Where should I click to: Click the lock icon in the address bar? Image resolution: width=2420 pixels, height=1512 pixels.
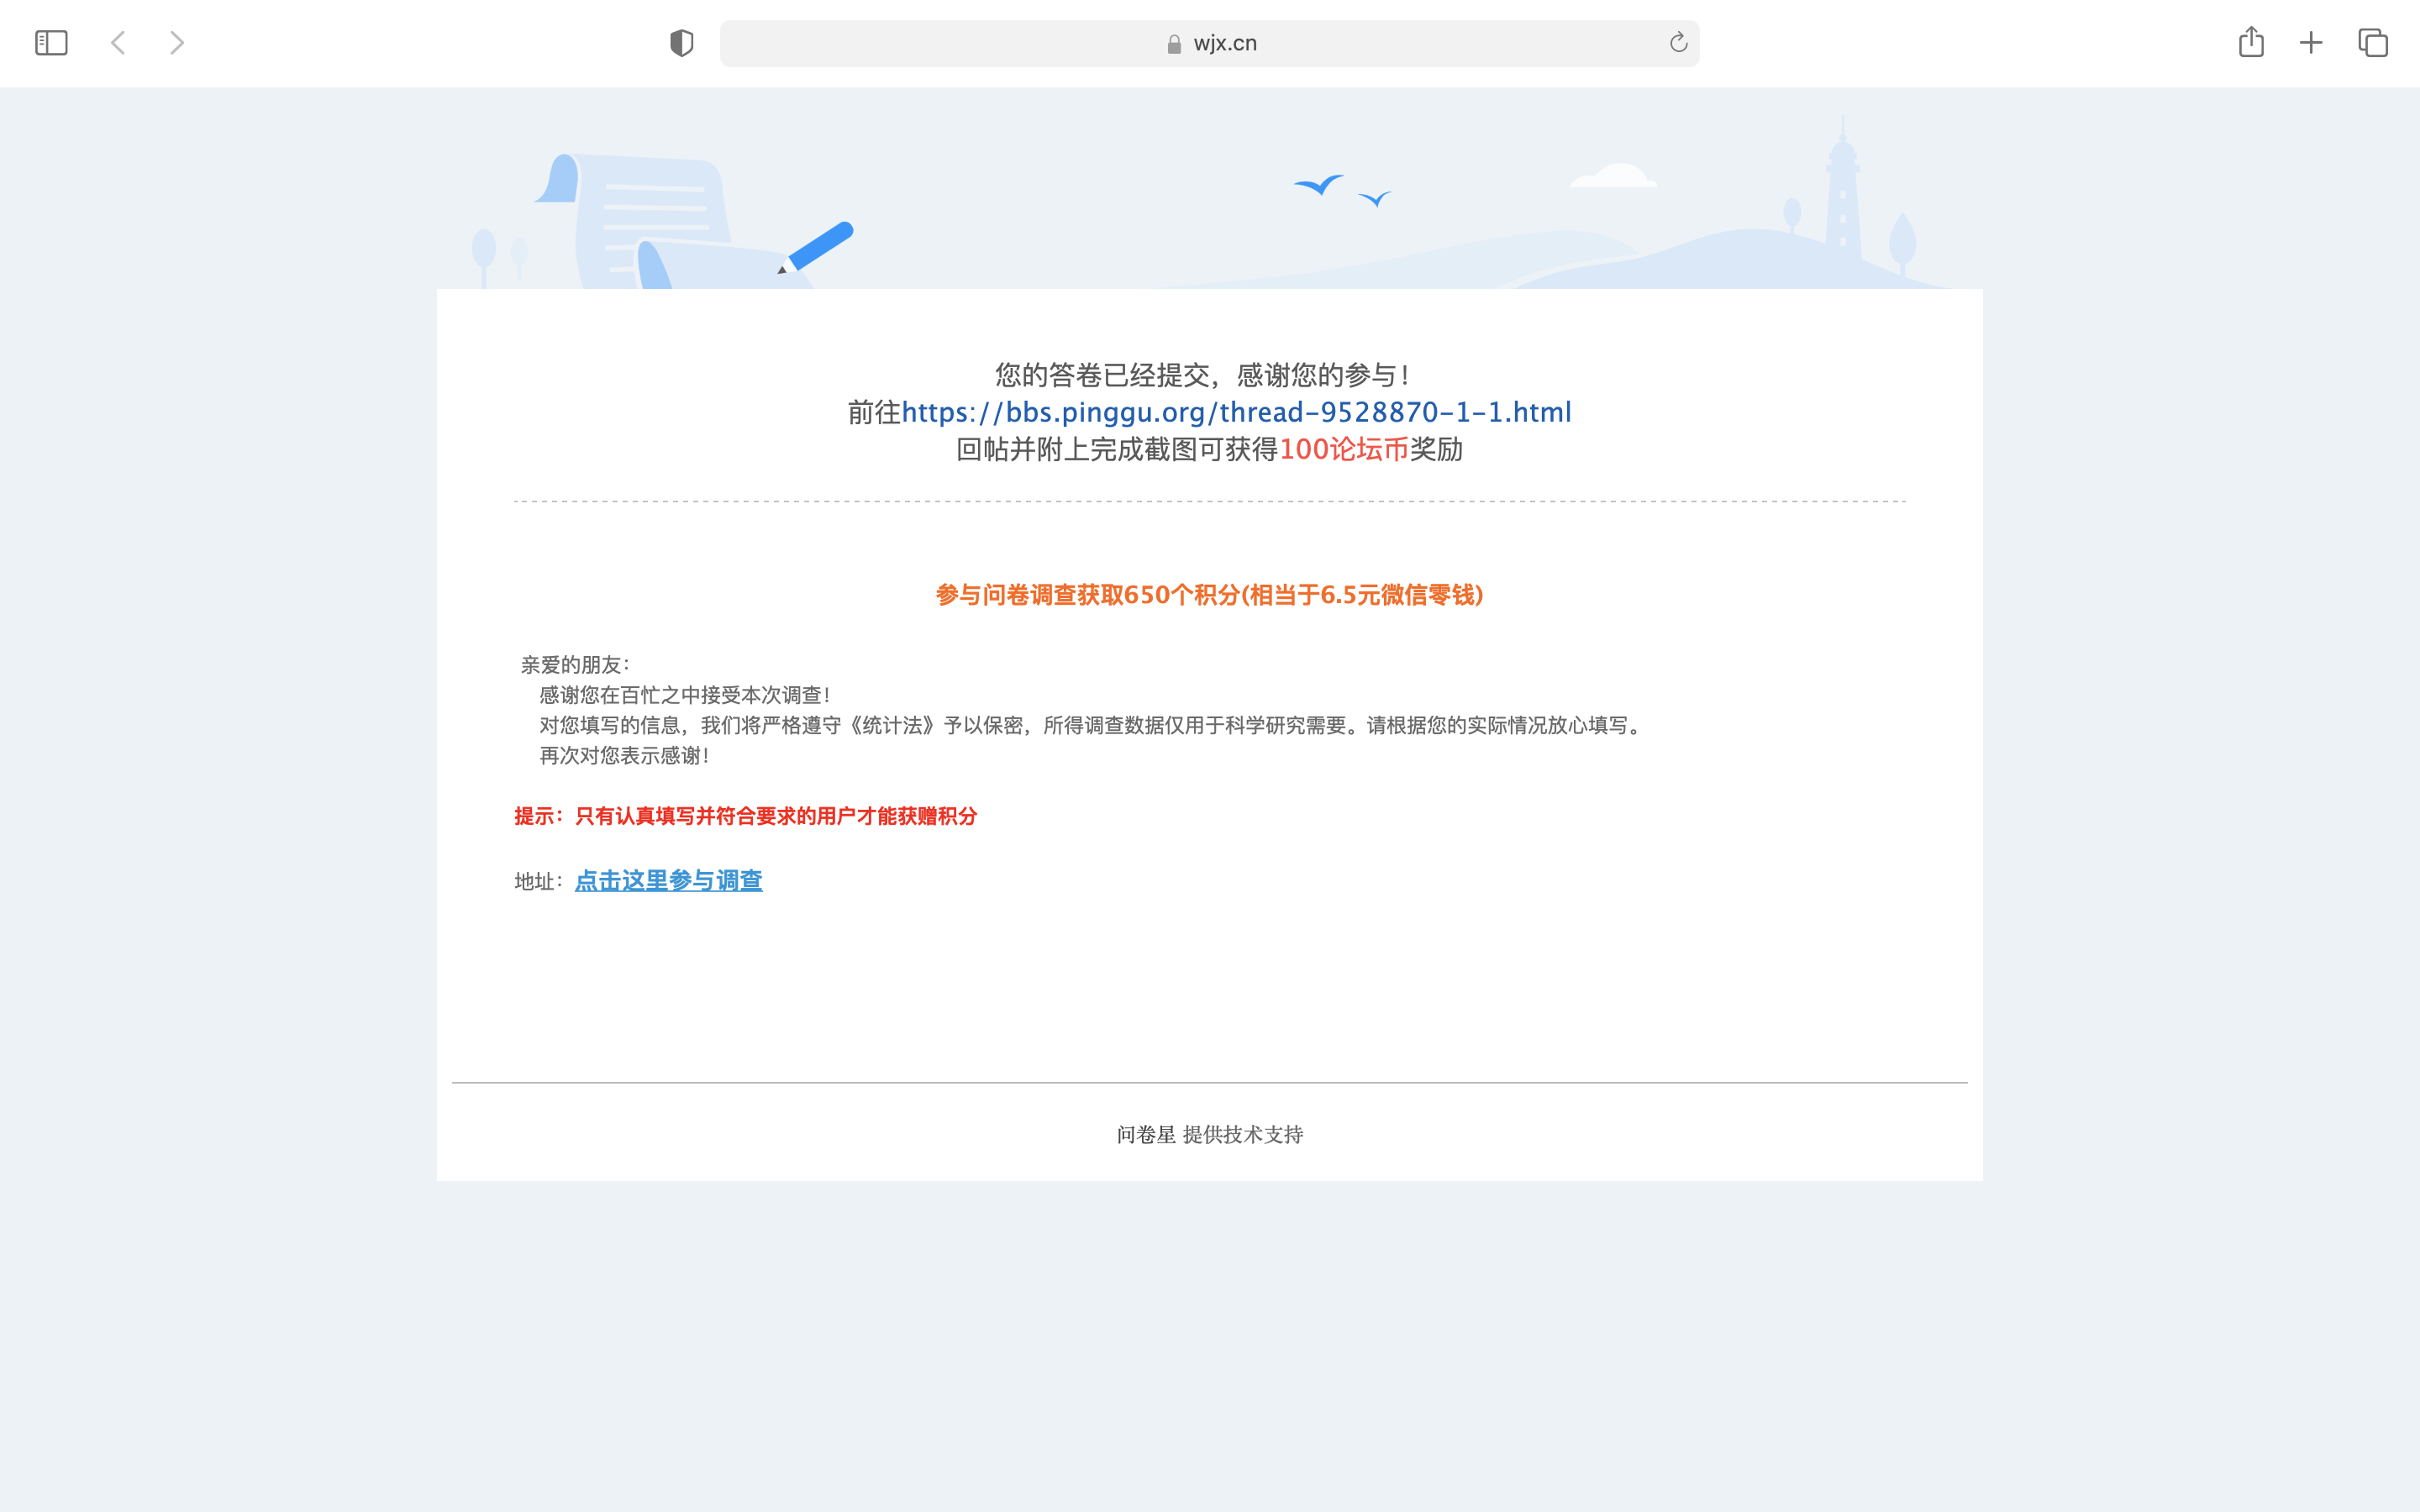tap(1174, 44)
